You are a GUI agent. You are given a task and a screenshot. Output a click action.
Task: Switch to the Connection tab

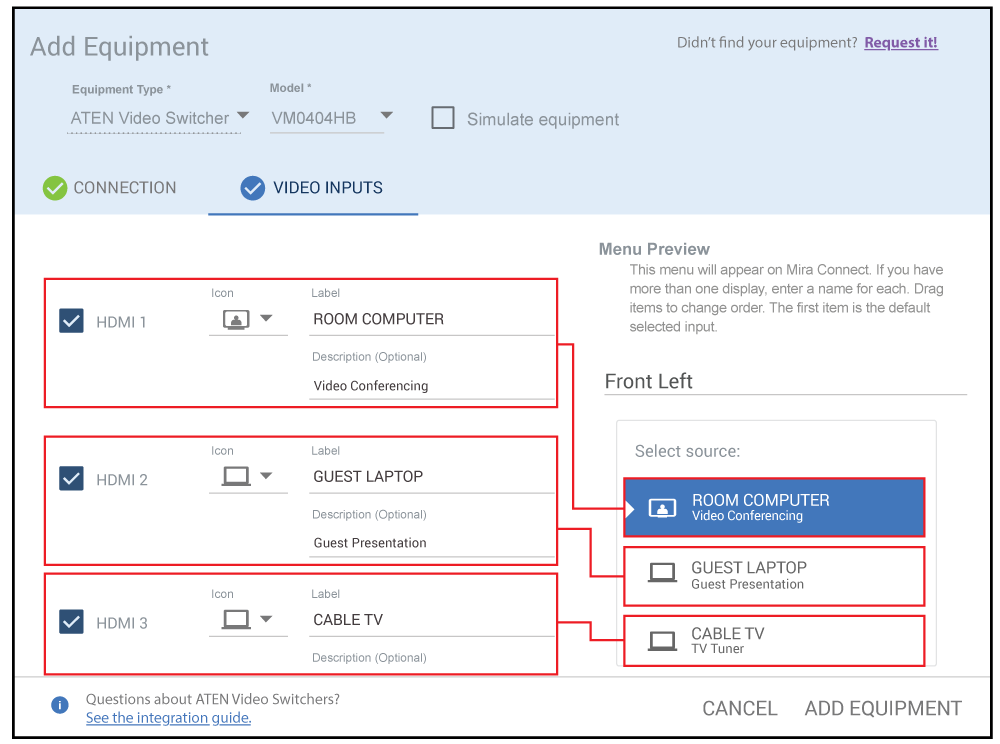click(110, 188)
